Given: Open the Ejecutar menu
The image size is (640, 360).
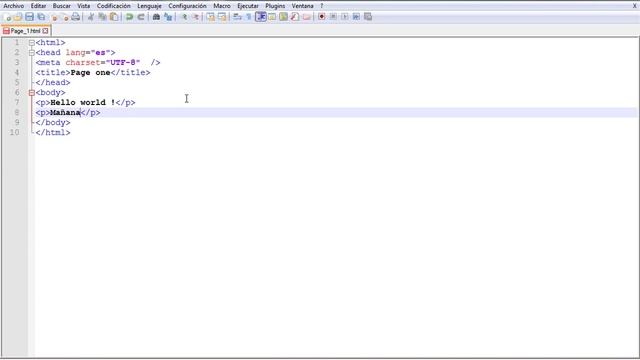Looking at the screenshot, I should [x=248, y=6].
